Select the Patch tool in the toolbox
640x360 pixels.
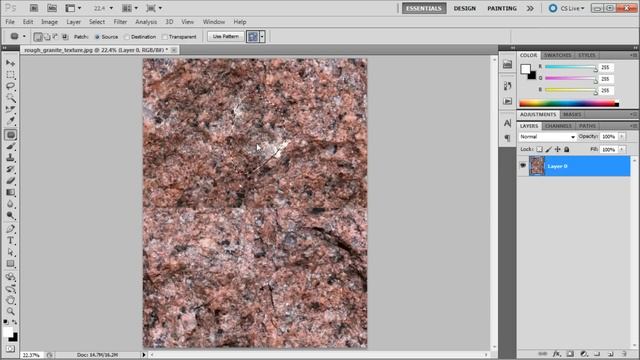coord(11,135)
